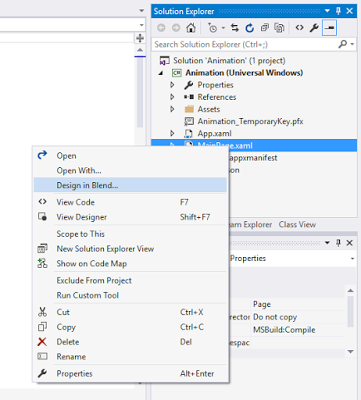This screenshot has width=361, height=400.
Task: Choose View Designer menu entry
Action: tap(130, 217)
